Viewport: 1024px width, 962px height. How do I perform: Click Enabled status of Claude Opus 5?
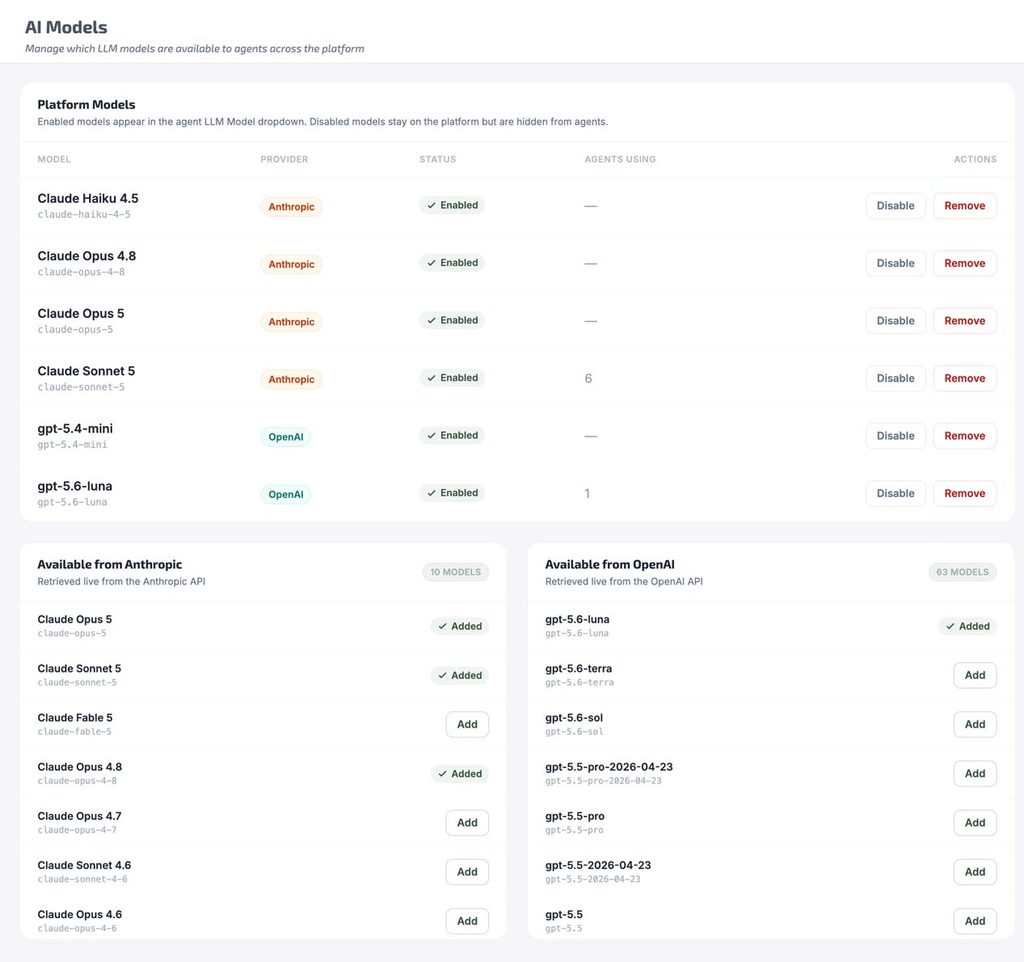pyautogui.click(x=452, y=320)
